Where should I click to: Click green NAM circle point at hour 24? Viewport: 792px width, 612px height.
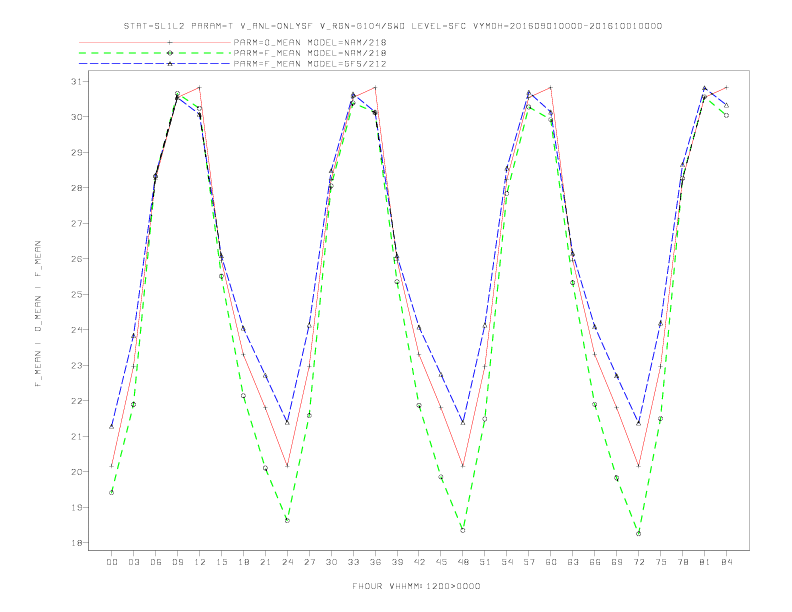pos(287,520)
